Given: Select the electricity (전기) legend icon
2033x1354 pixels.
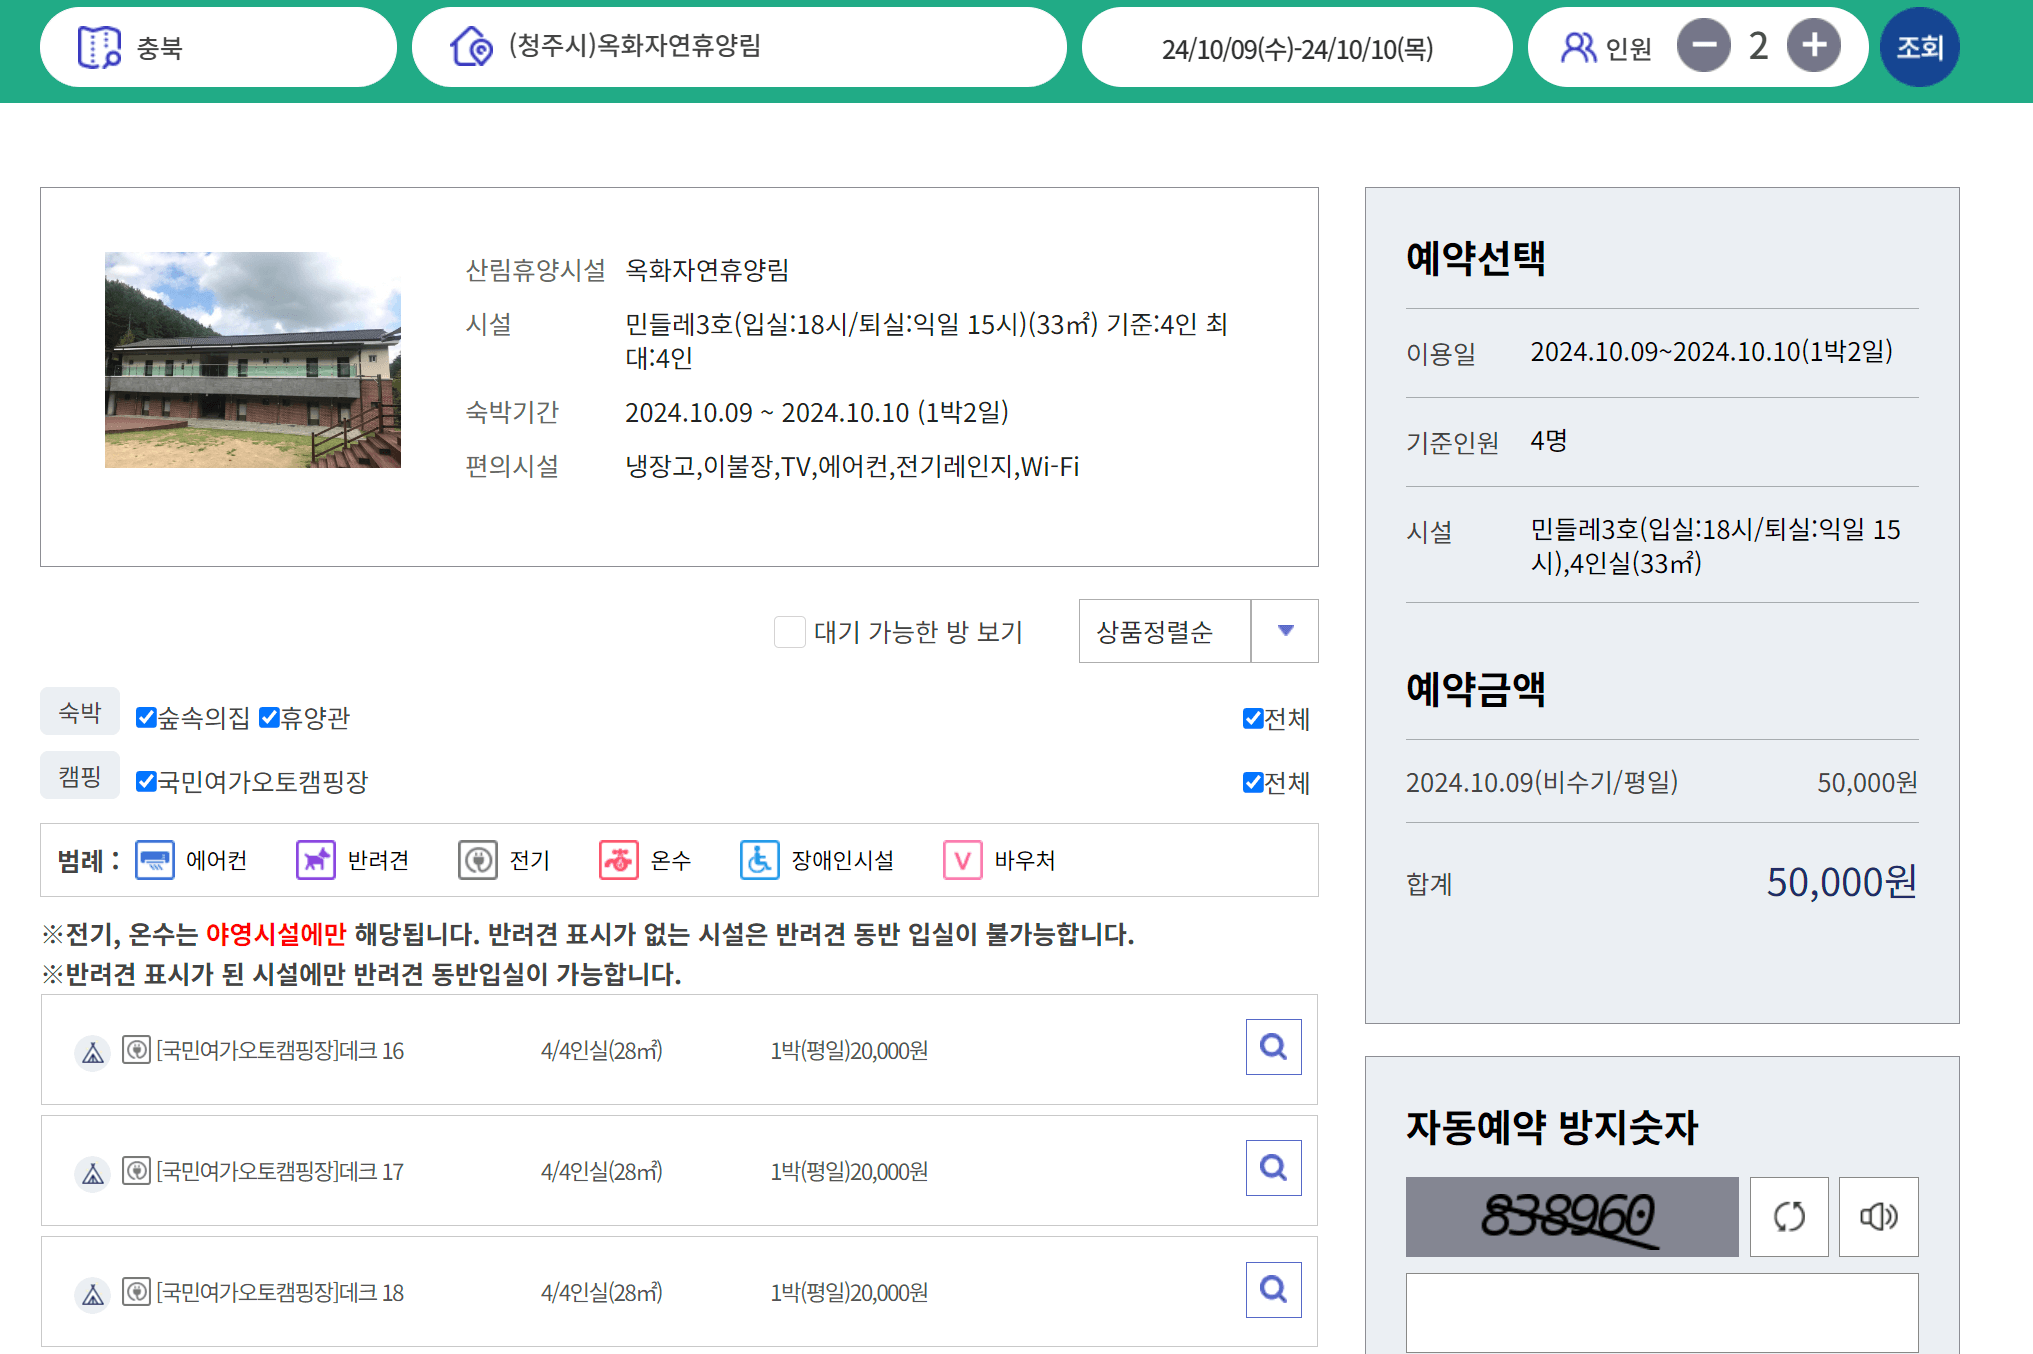Looking at the screenshot, I should click(x=478, y=860).
